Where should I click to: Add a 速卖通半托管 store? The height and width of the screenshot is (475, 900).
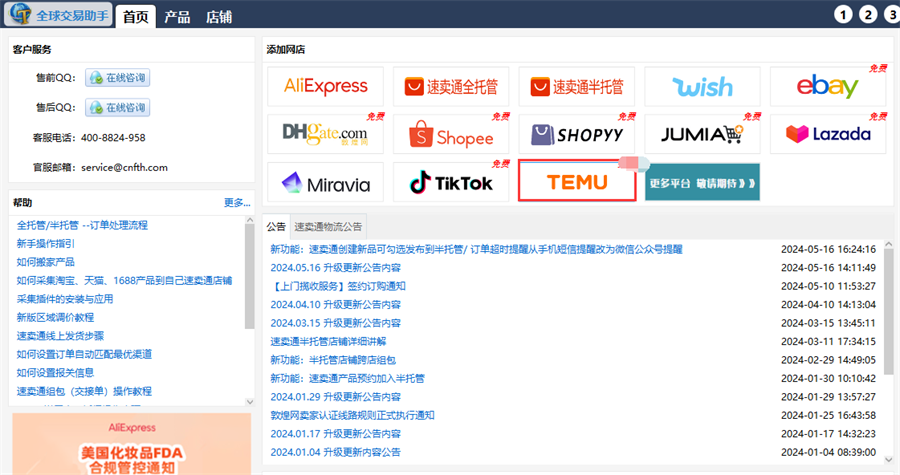[577, 87]
